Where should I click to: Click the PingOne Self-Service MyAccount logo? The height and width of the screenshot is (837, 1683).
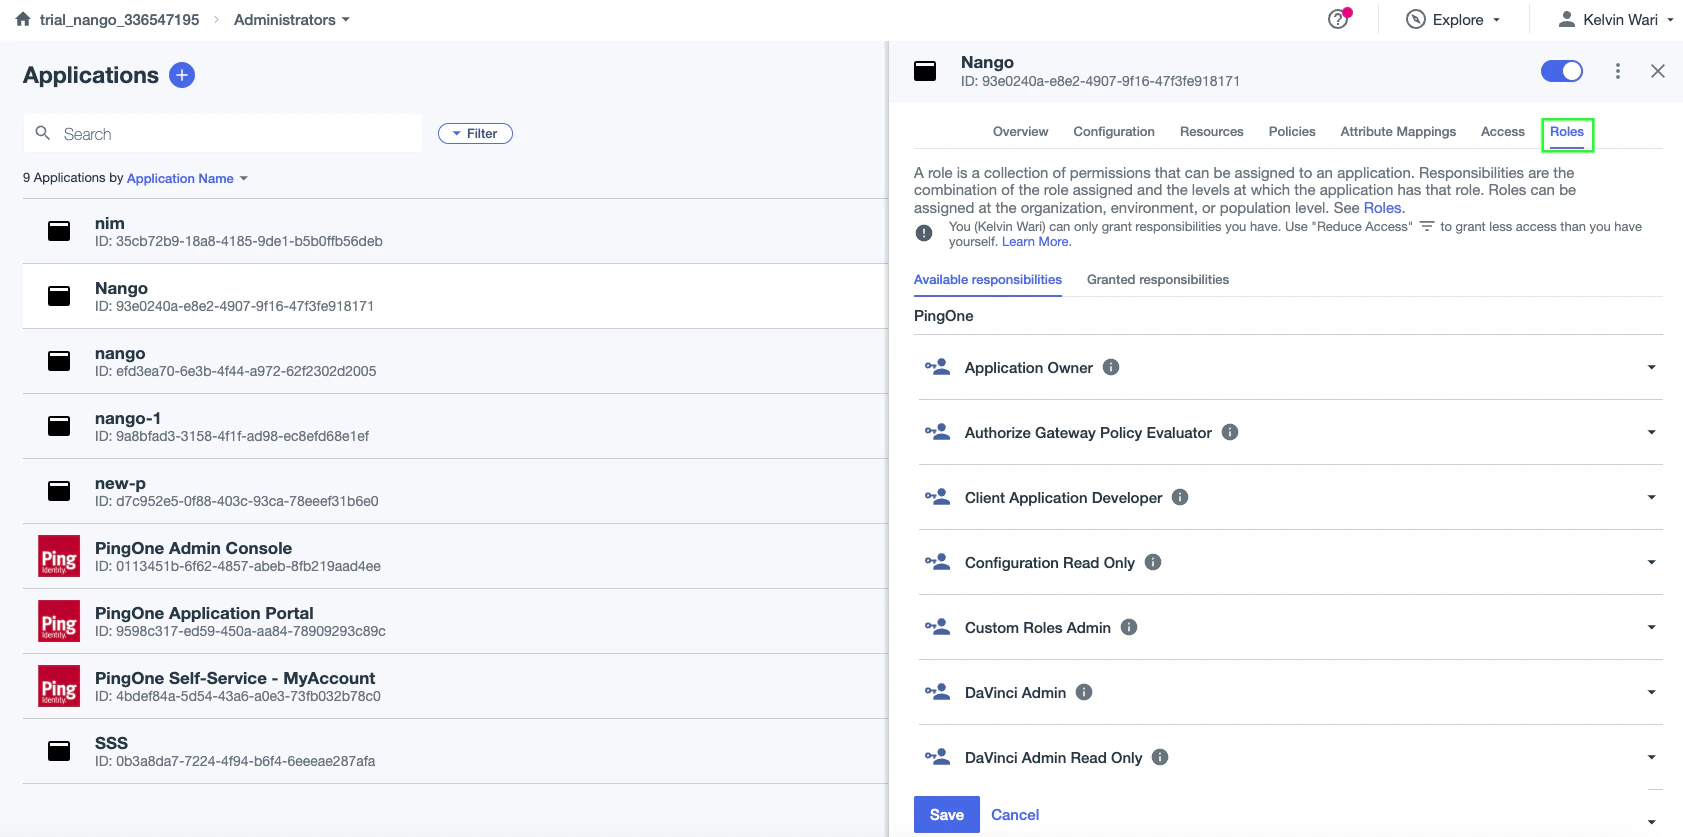pyautogui.click(x=59, y=686)
